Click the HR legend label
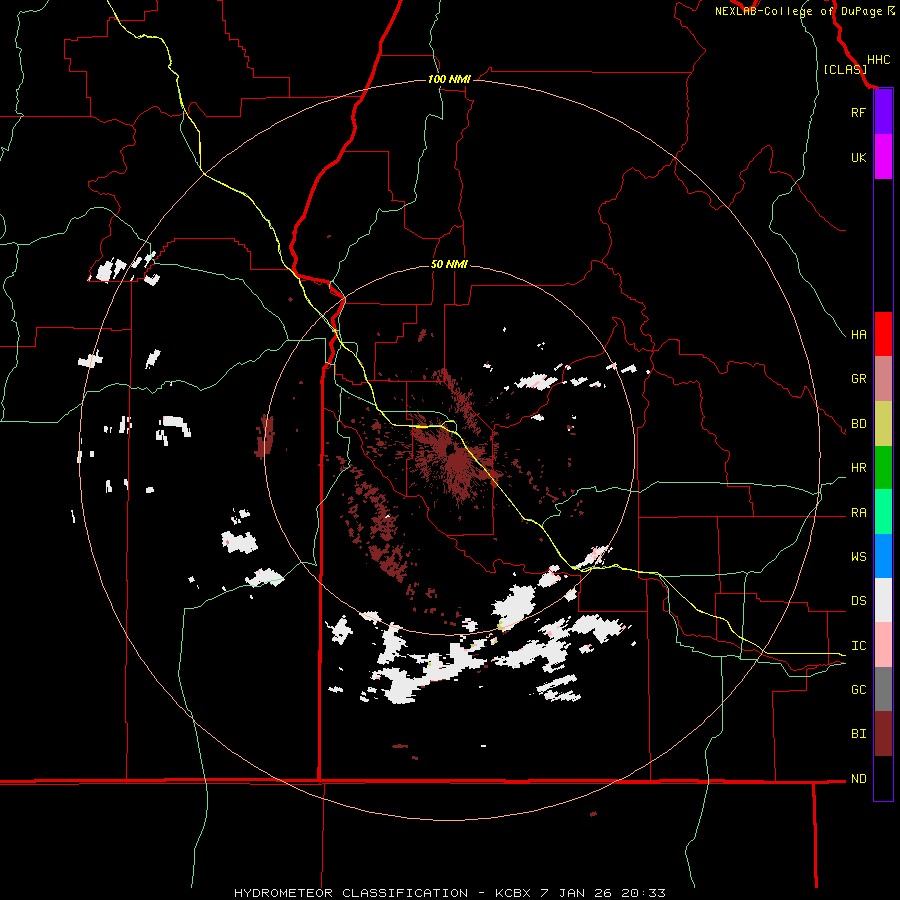Image resolution: width=900 pixels, height=900 pixels. [x=858, y=468]
